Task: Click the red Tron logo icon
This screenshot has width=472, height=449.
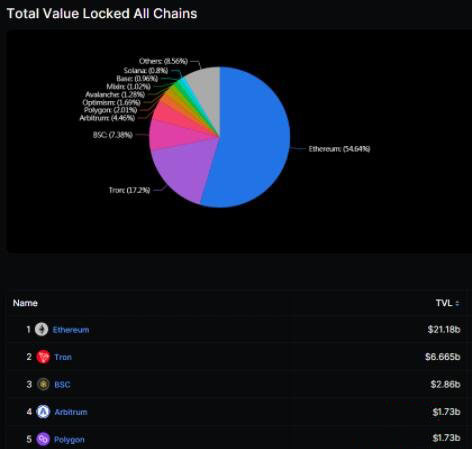Action: (x=43, y=357)
